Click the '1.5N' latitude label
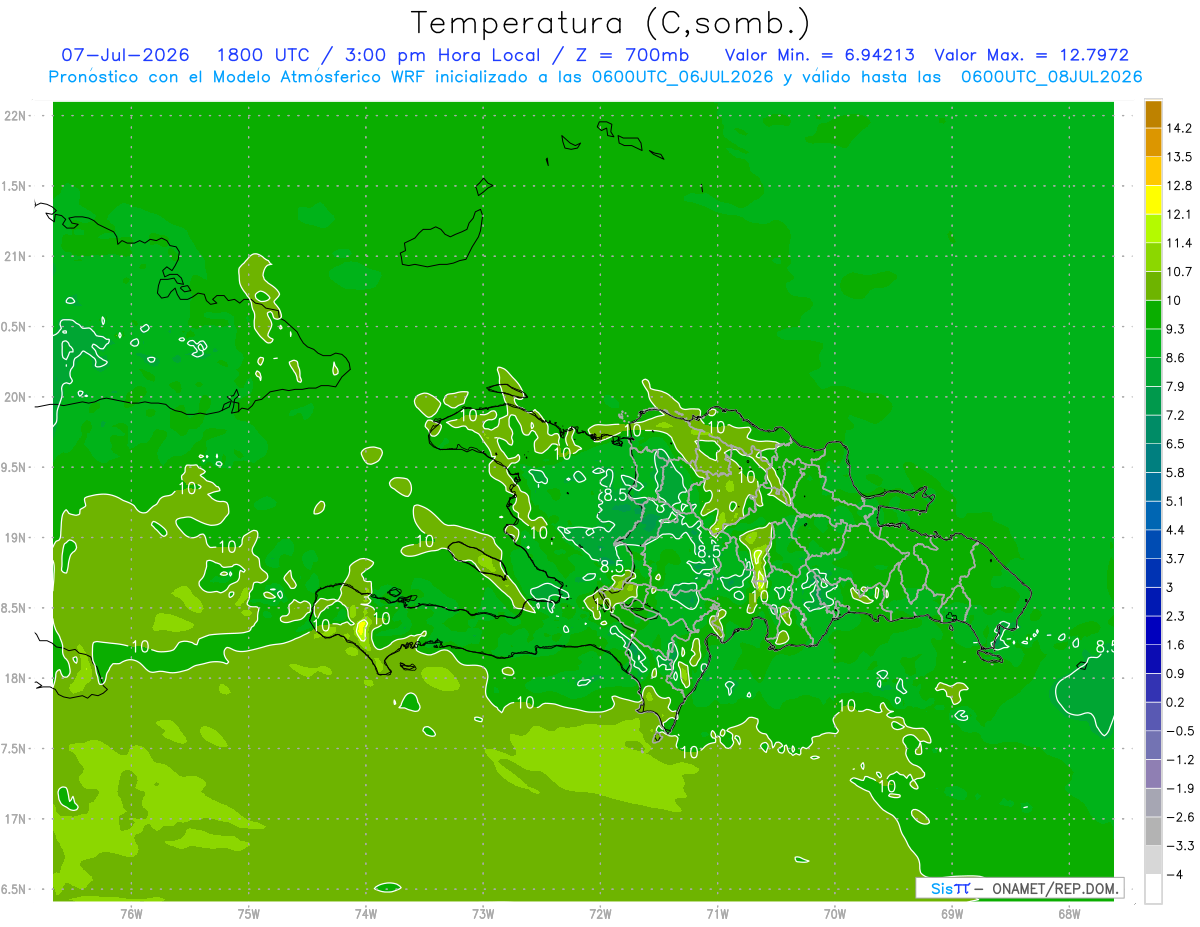The image size is (1200, 927). tap(15, 186)
